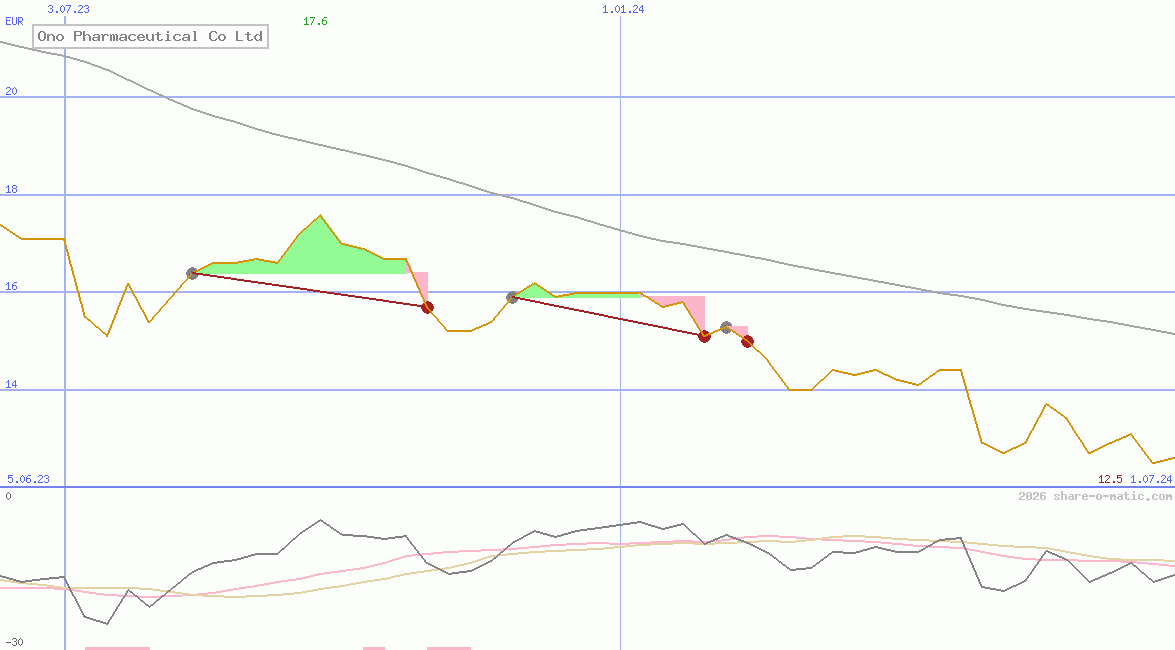This screenshot has height=650, width=1175.
Task: Click the 1.01.24 date label
Action: (x=623, y=9)
